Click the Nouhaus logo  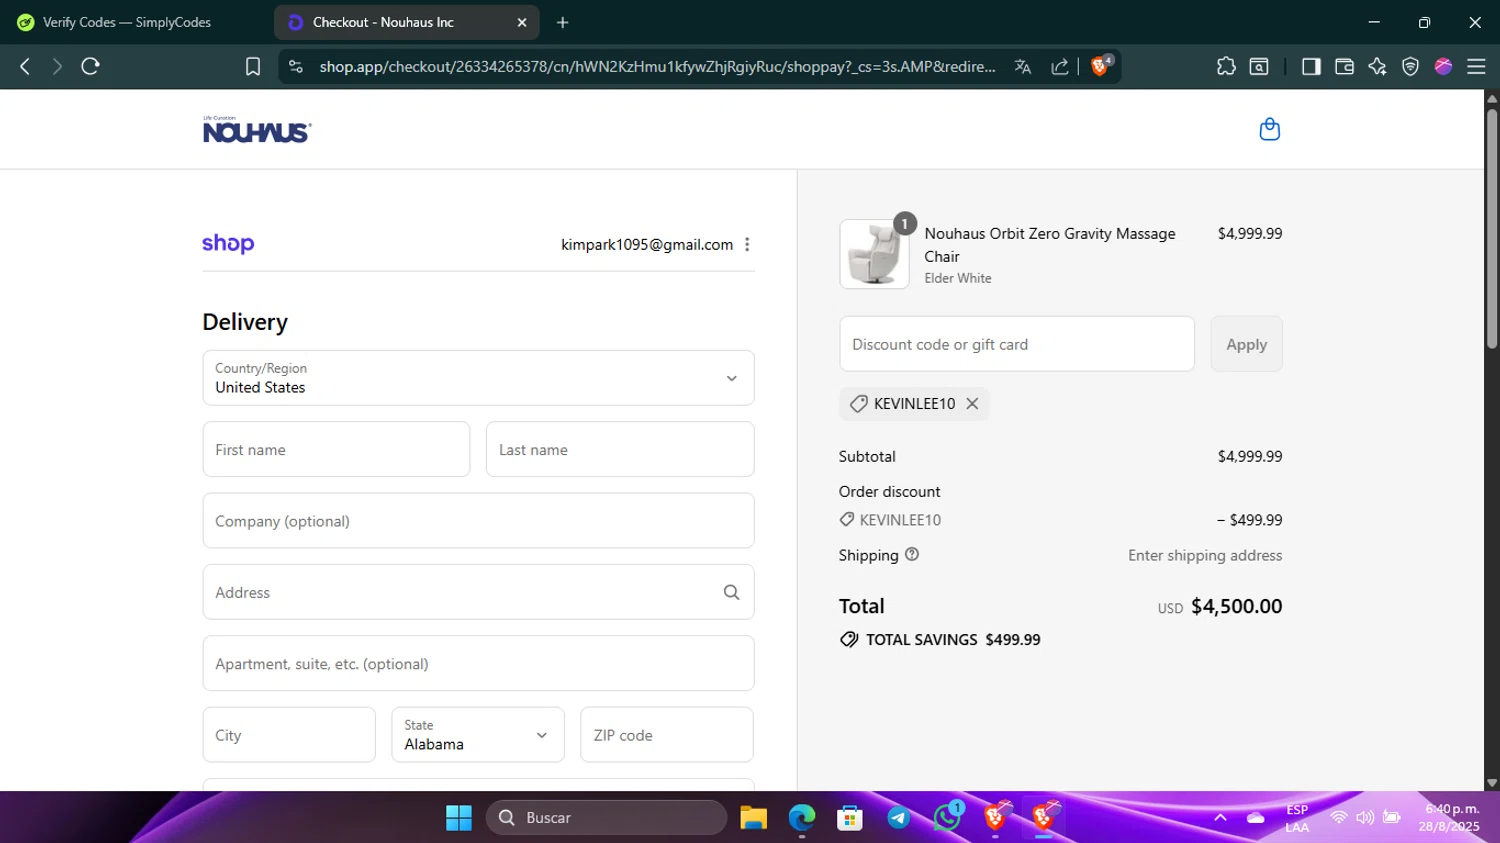point(257,130)
